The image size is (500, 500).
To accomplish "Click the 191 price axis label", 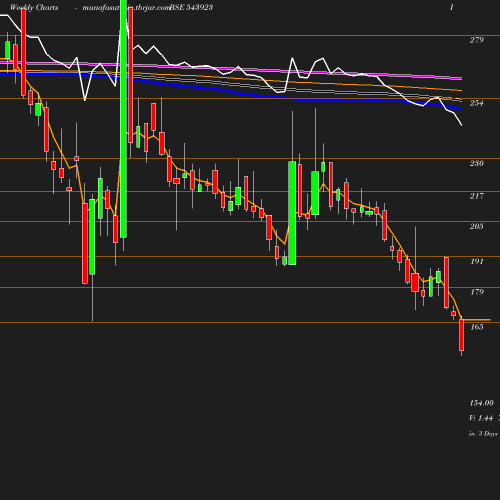I will pyautogui.click(x=477, y=261).
